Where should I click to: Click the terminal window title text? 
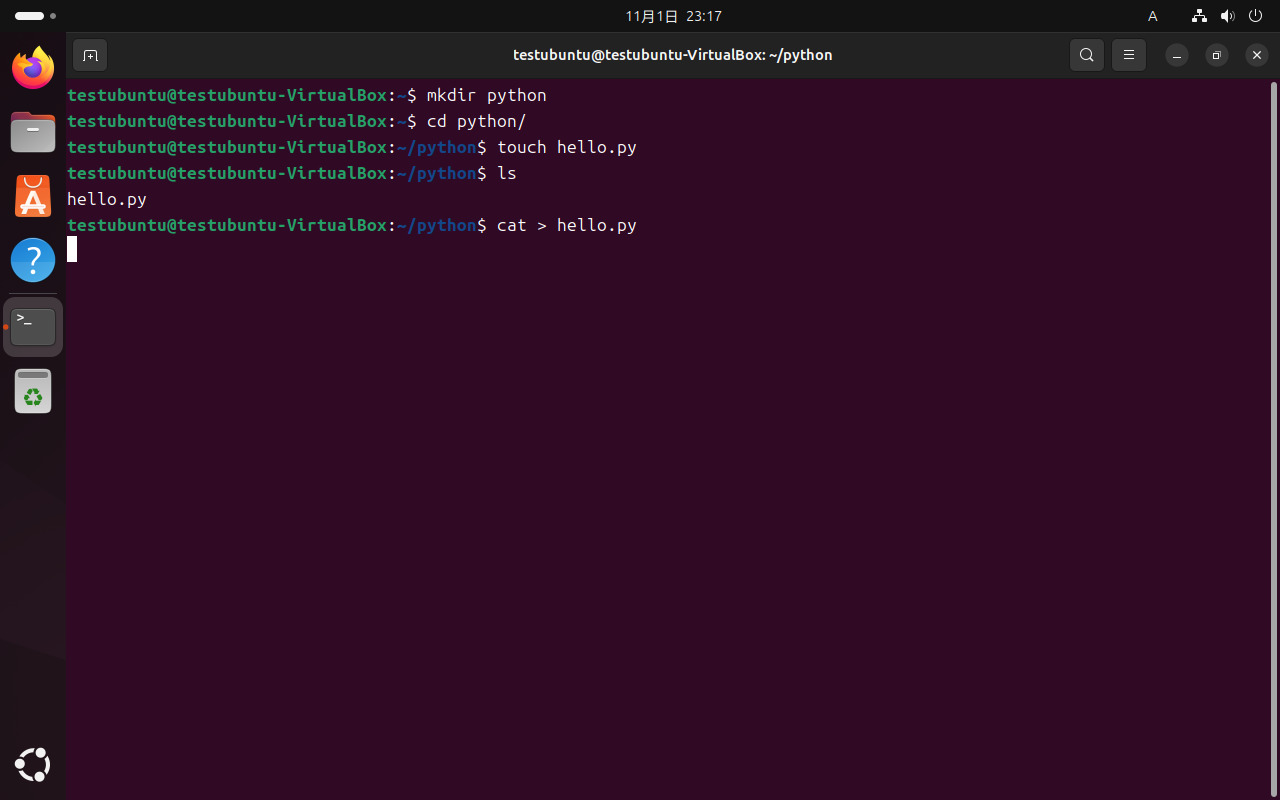pos(672,55)
